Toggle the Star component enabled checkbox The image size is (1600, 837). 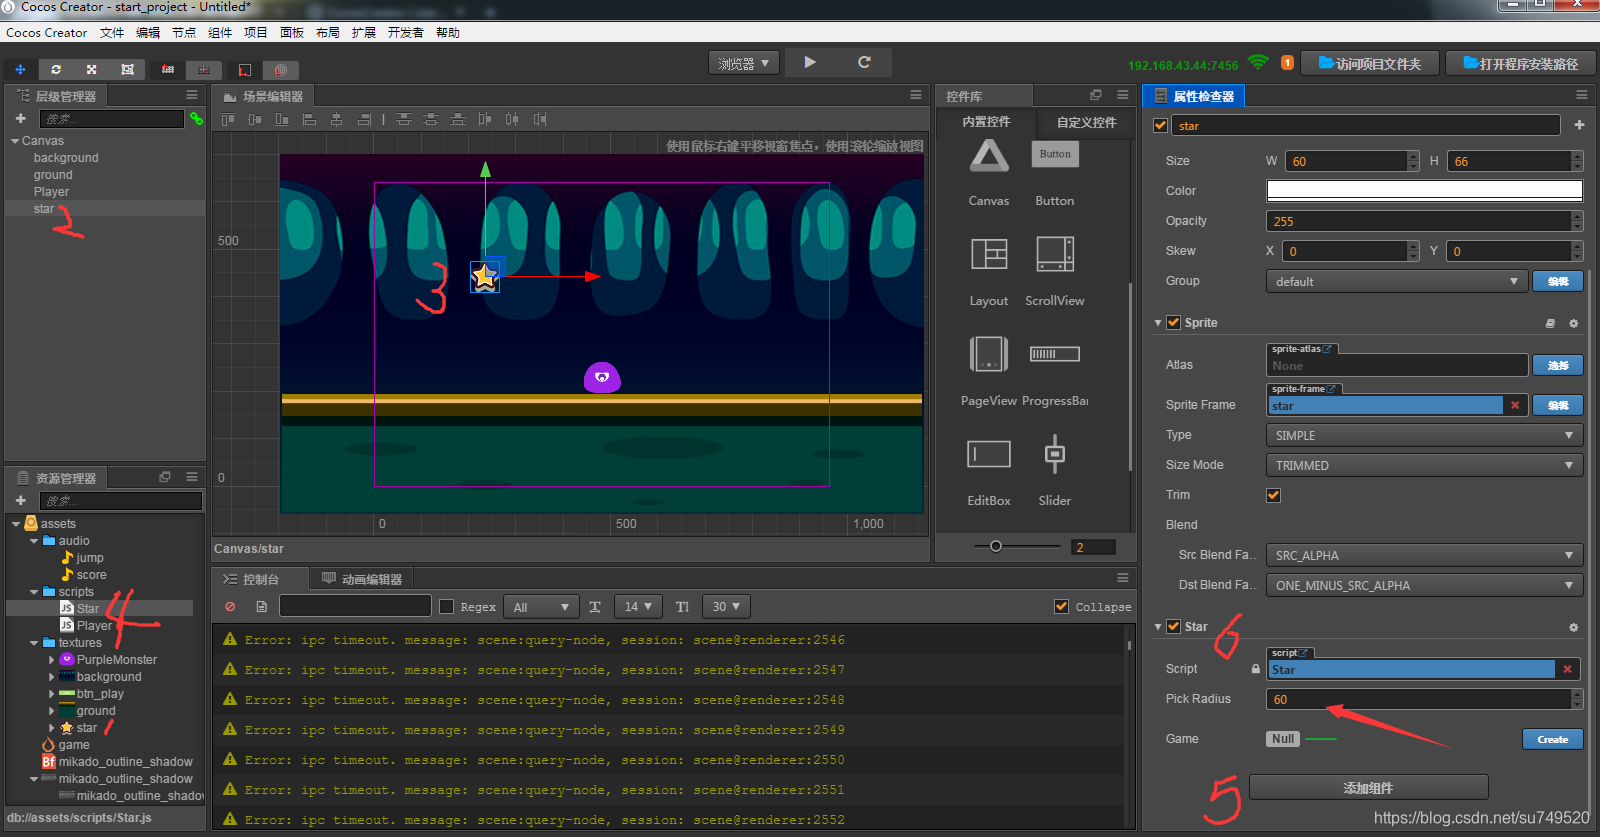point(1174,627)
